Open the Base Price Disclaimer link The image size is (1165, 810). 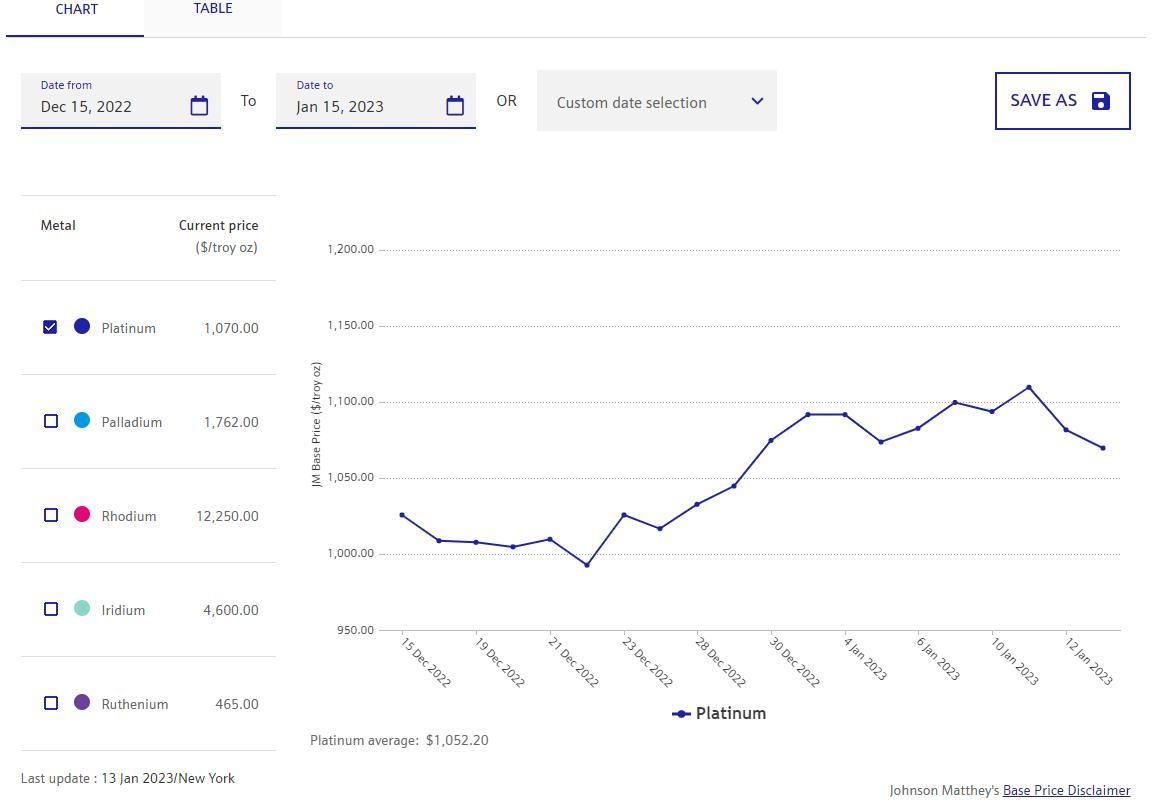(1066, 790)
